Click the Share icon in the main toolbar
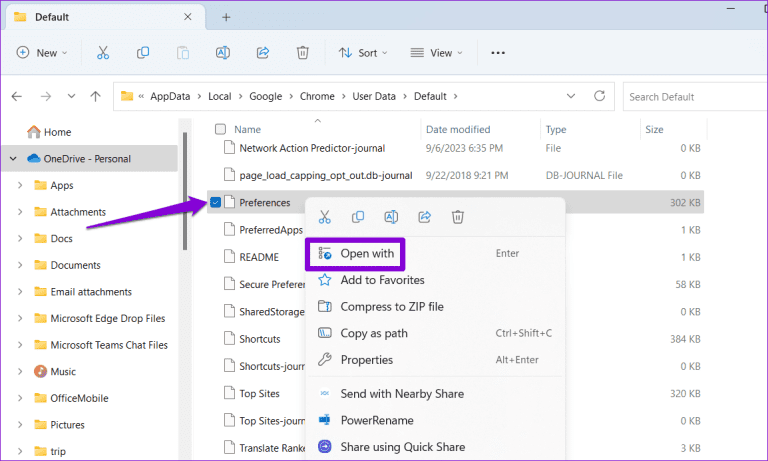Image resolution: width=768 pixels, height=461 pixels. point(263,53)
